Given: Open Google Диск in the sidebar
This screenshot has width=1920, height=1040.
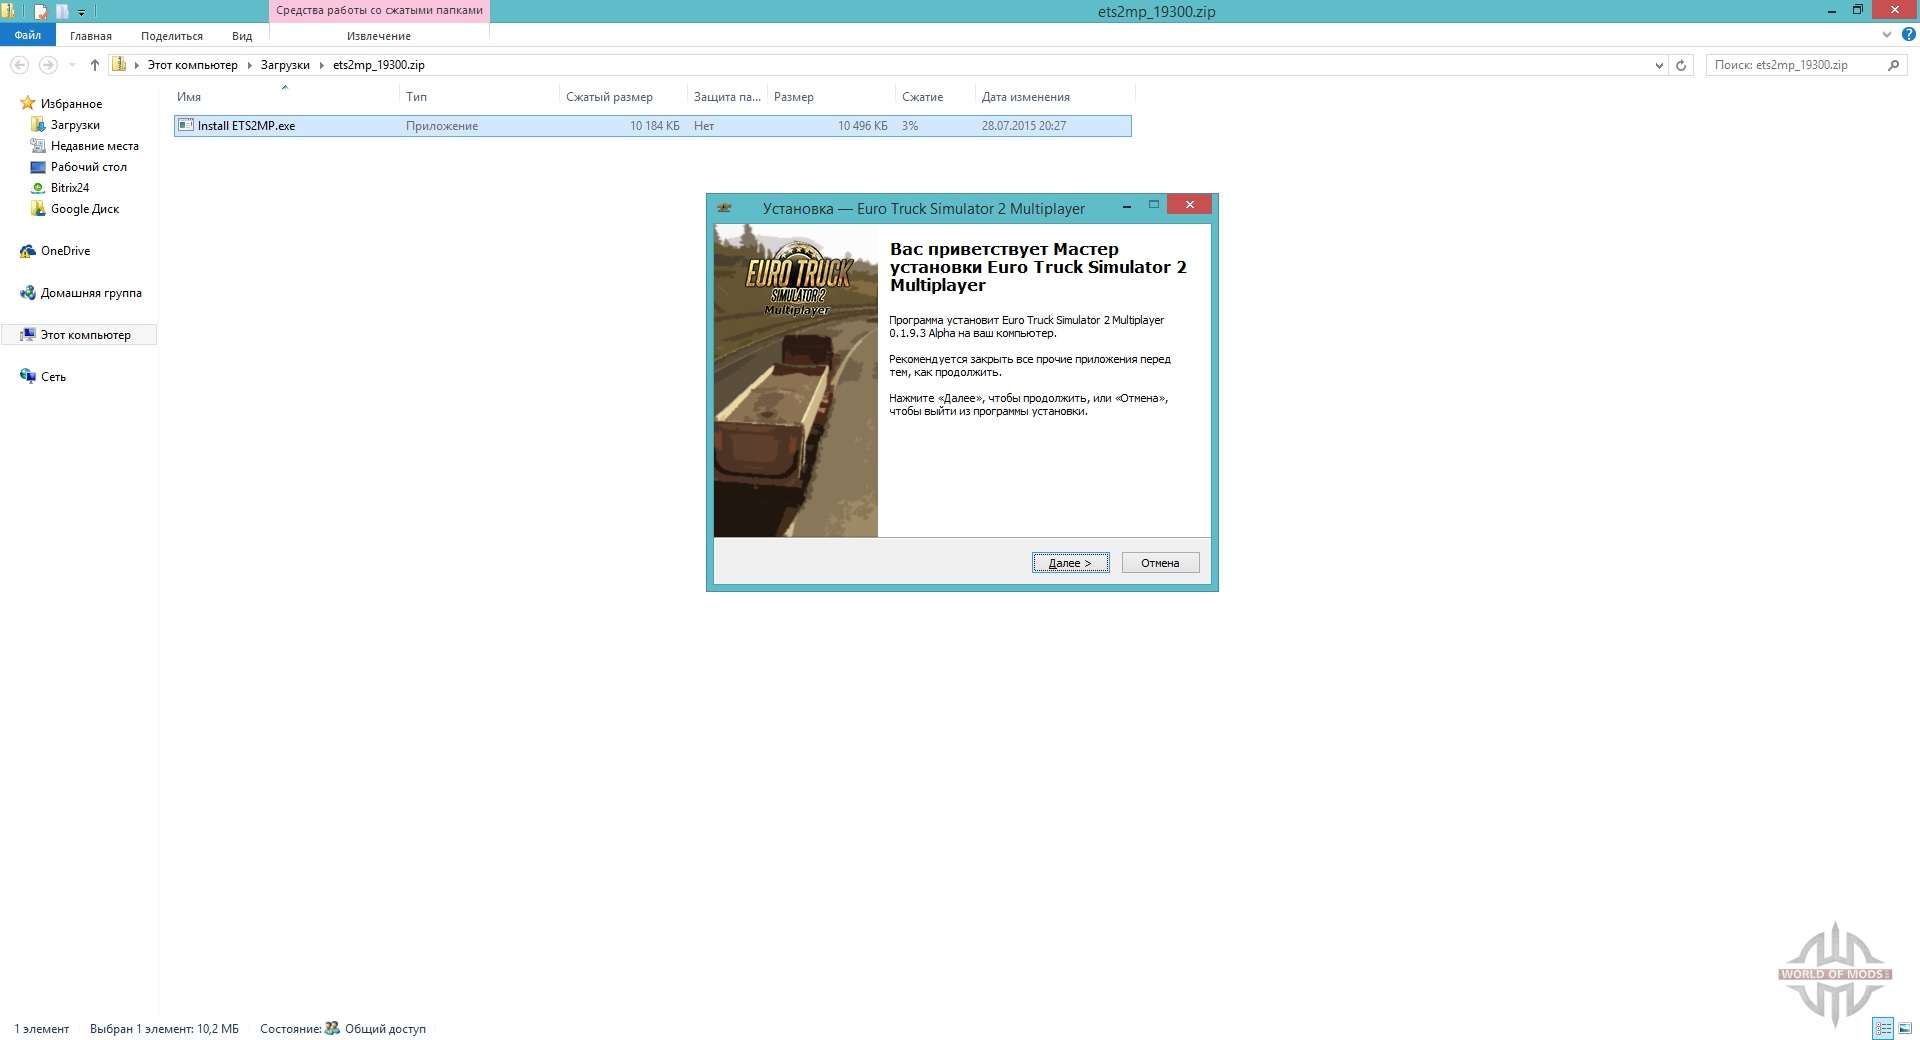Looking at the screenshot, I should 84,209.
